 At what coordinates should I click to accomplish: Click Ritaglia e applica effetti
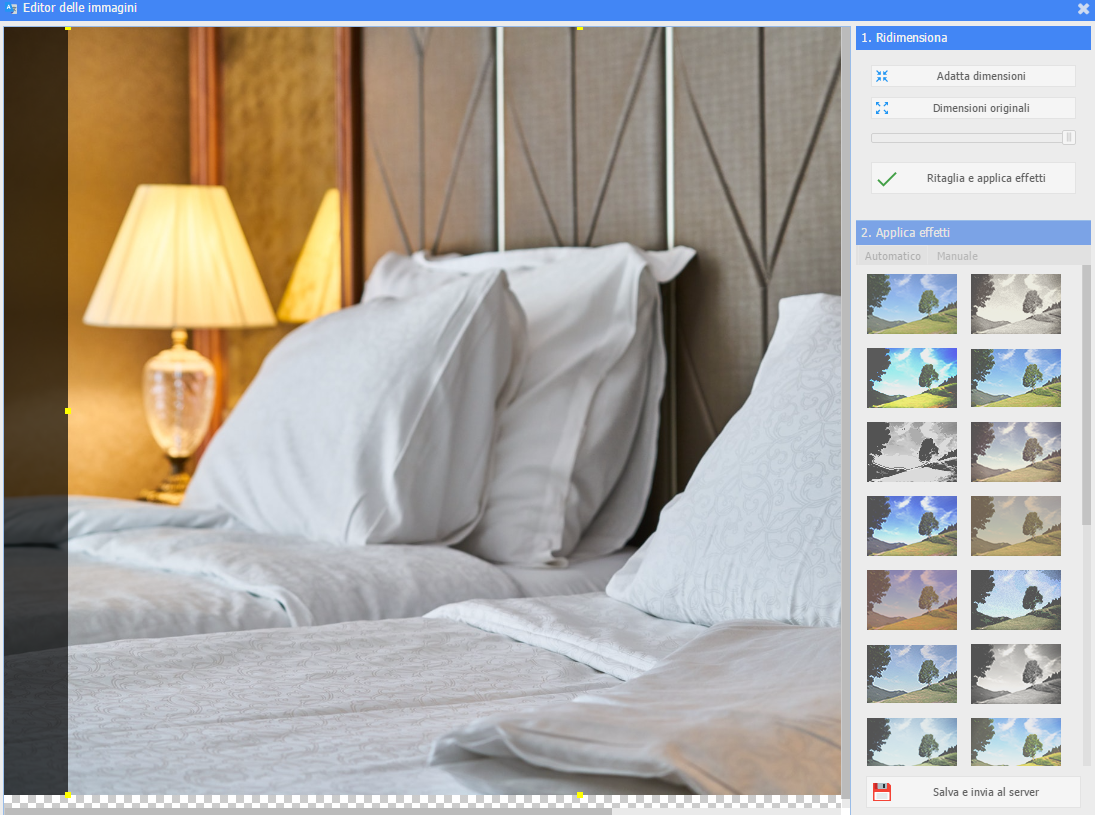(985, 178)
